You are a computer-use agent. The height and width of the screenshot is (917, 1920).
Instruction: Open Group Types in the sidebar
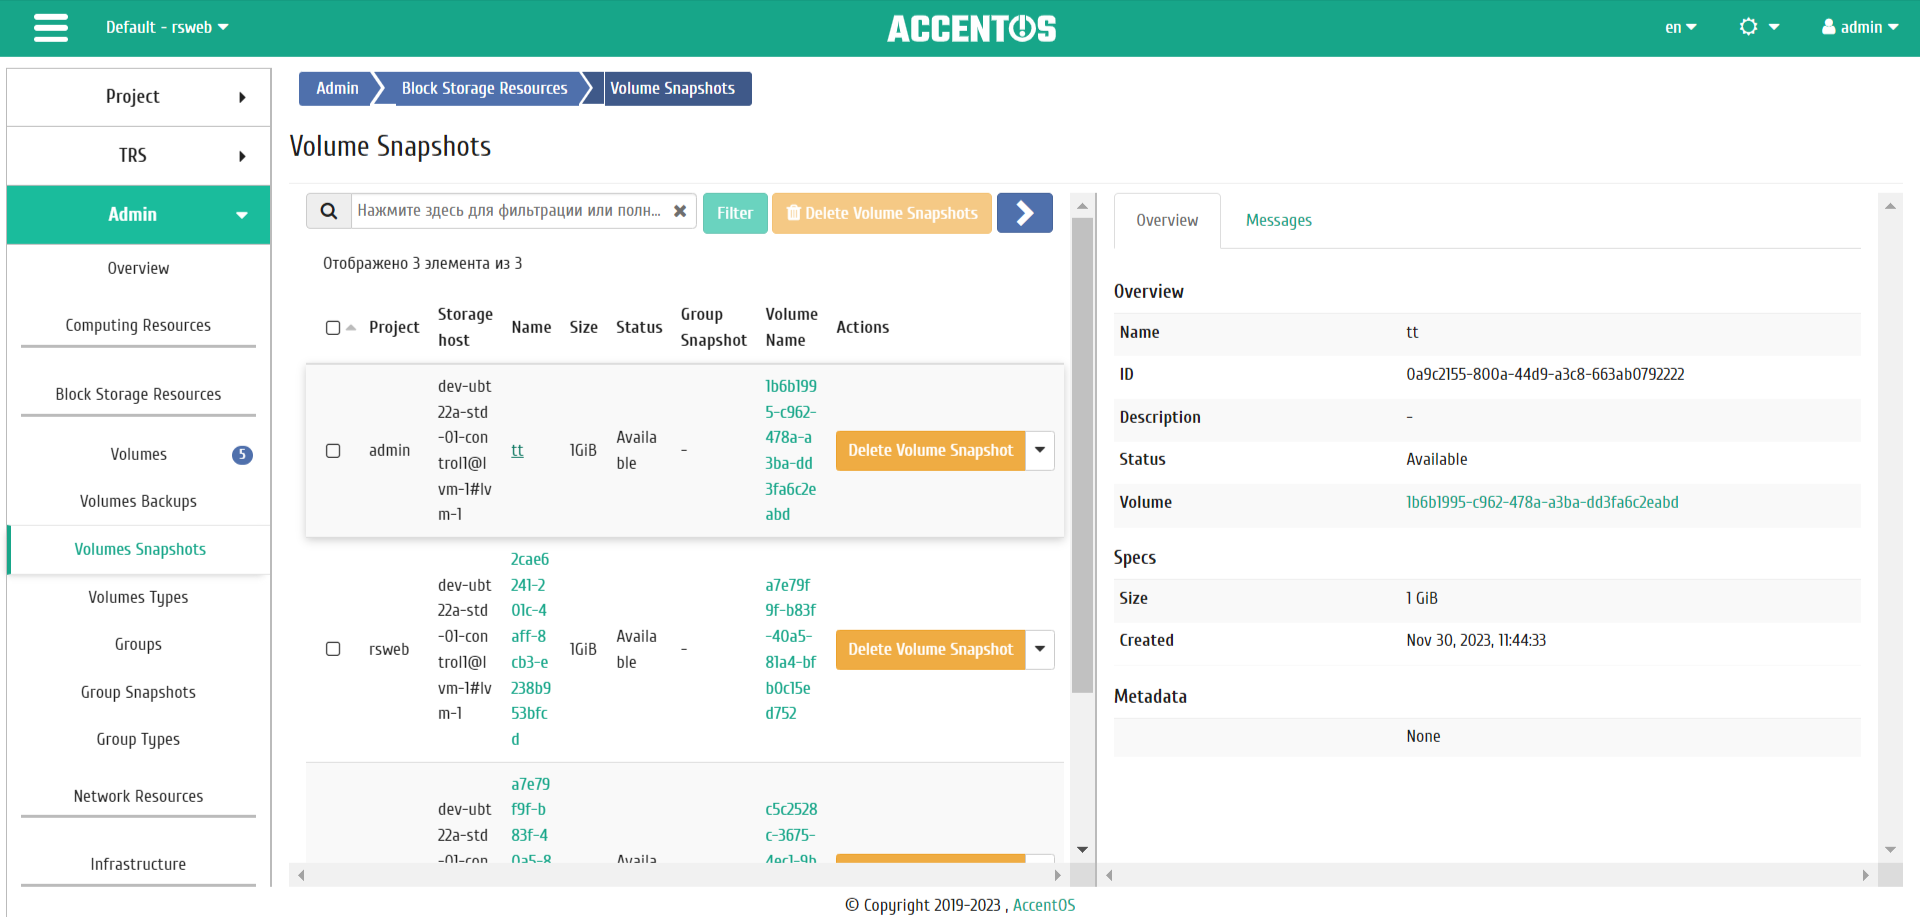pos(139,739)
